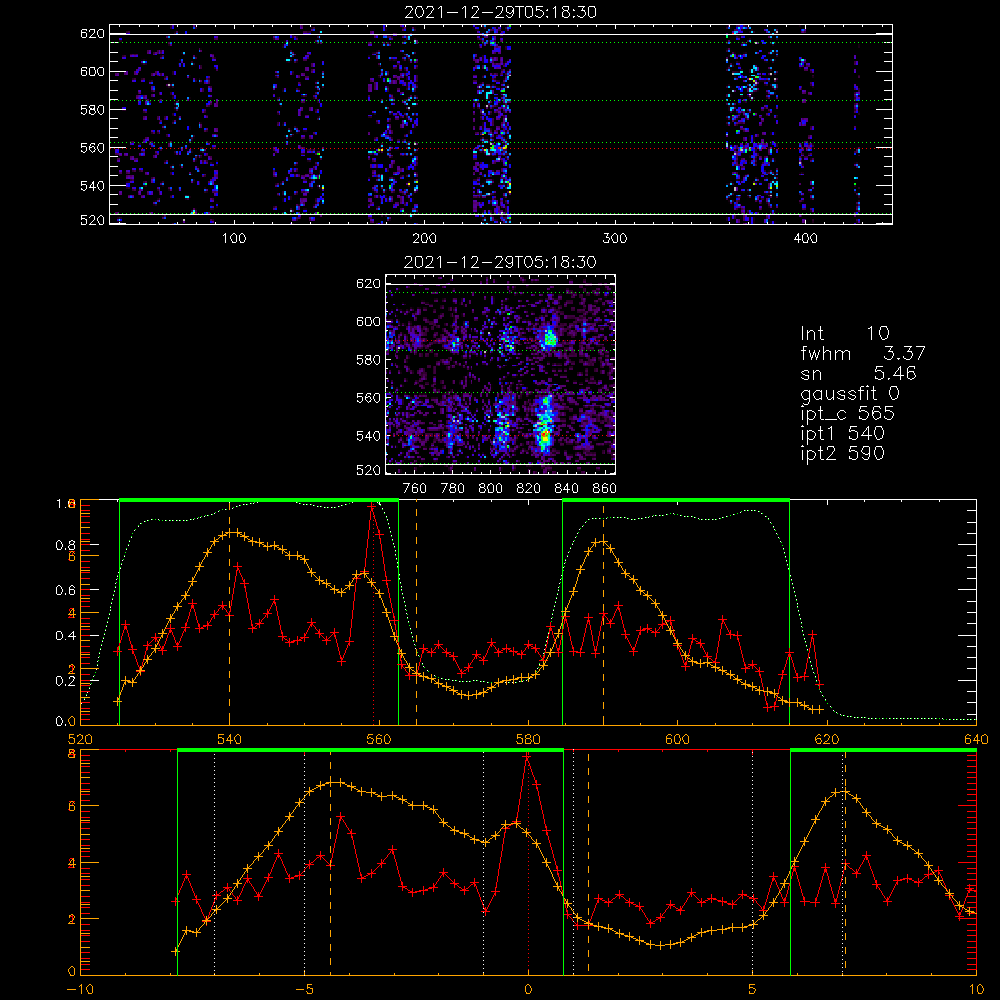This screenshot has height=1000, width=1000.
Task: Select the 'Int 10' readout
Action: (x=844, y=333)
